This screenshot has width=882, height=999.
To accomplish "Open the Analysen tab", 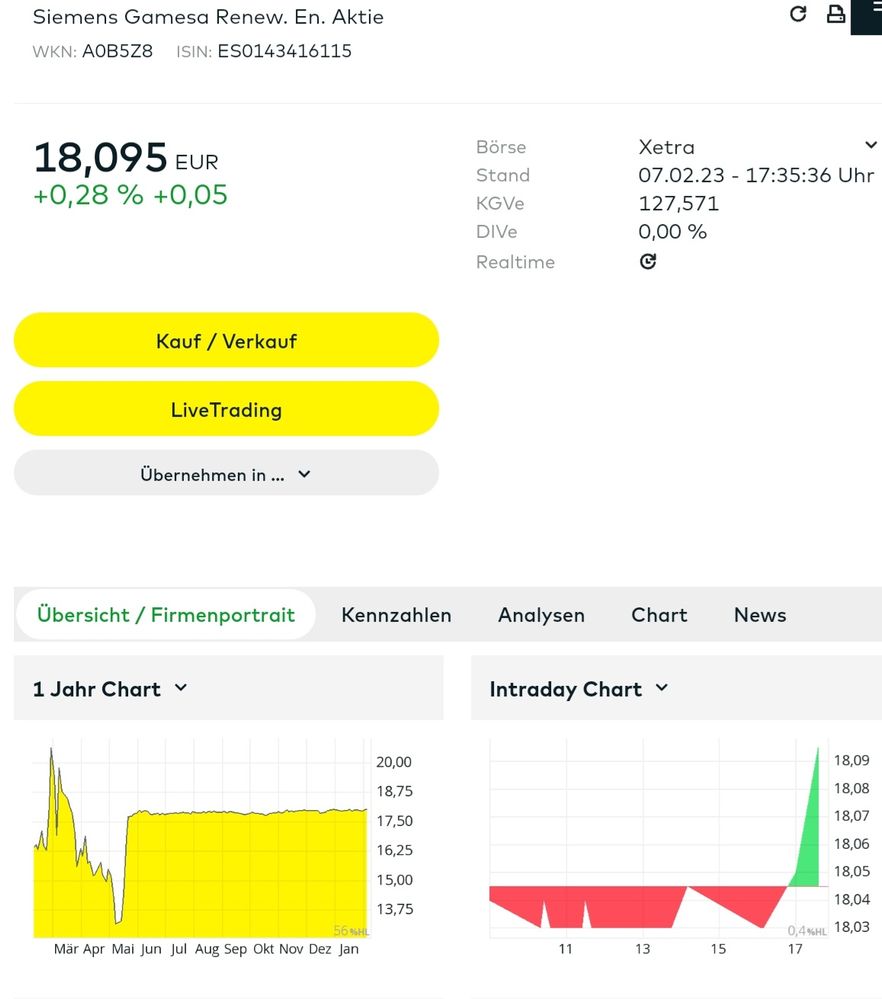I will point(541,615).
